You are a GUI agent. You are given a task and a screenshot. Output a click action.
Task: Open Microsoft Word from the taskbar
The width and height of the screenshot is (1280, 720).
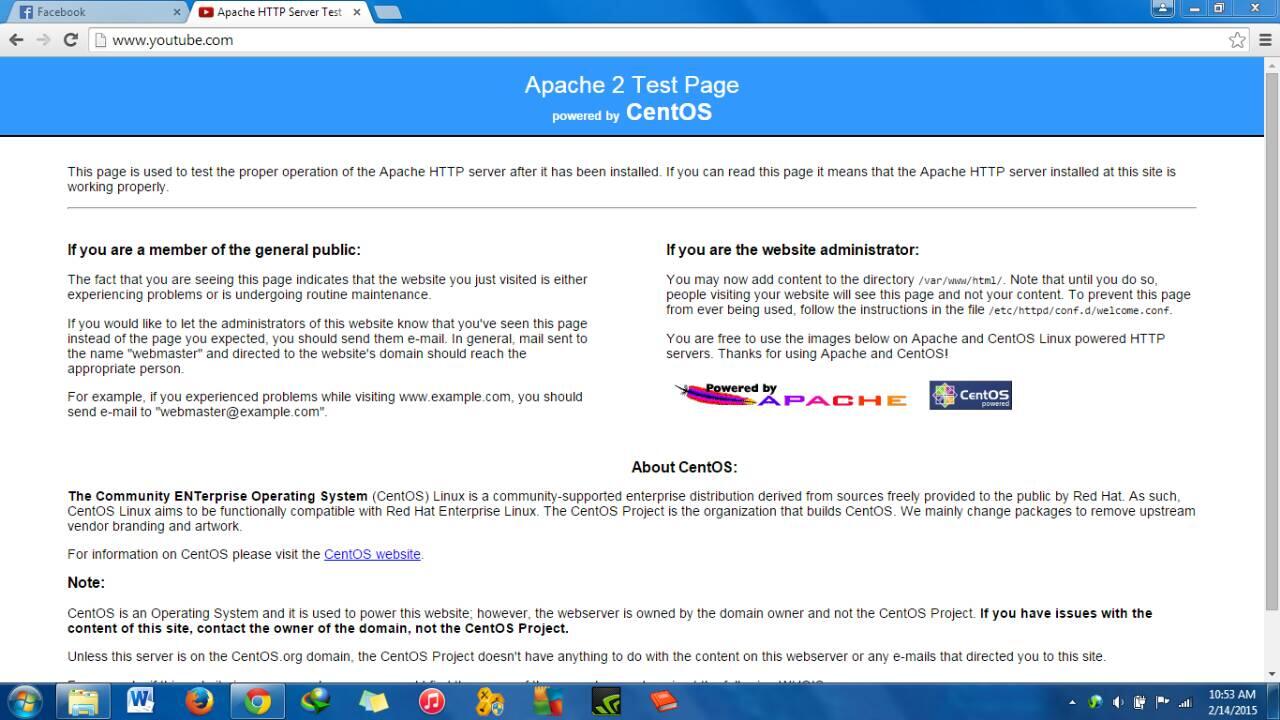click(141, 701)
